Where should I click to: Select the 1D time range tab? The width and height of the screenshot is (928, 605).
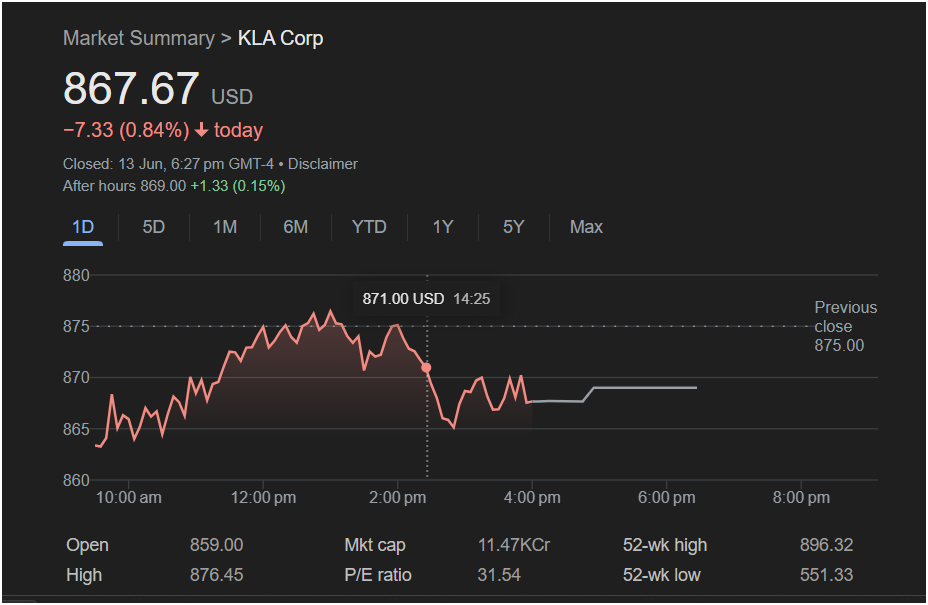click(83, 227)
